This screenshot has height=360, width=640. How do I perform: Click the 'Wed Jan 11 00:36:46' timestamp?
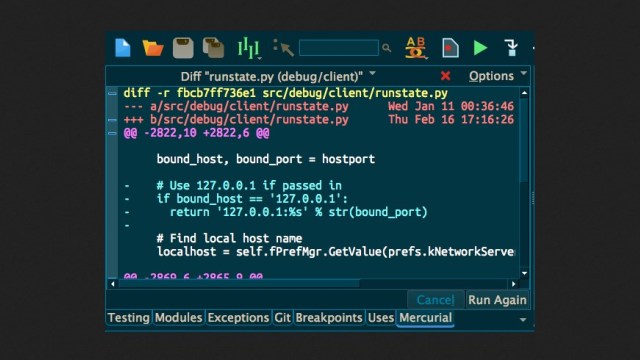point(451,107)
